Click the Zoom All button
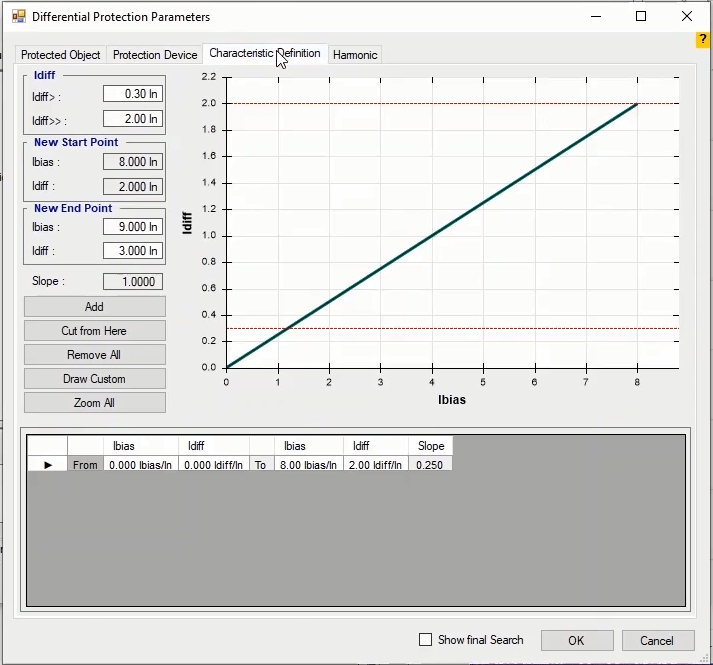 coord(94,403)
